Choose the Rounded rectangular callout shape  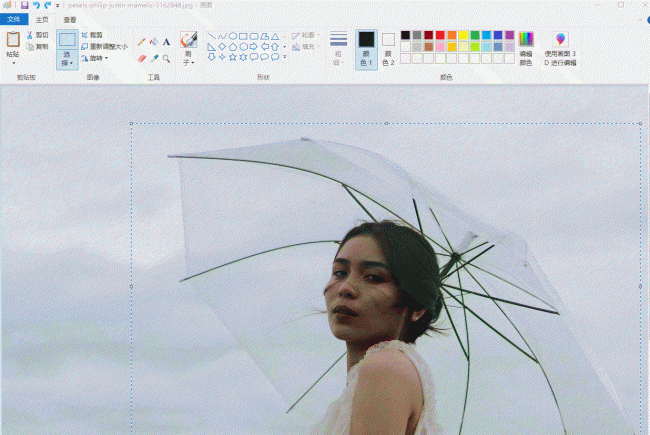254,57
